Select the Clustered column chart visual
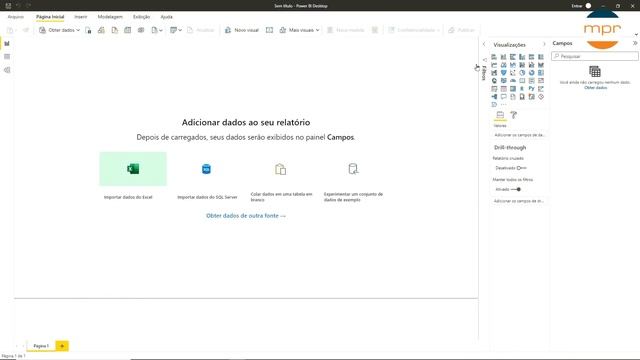 [x=522, y=57]
